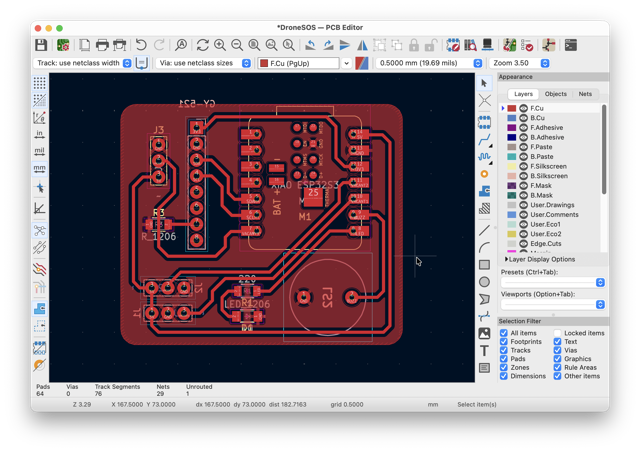Toggle the grid display icon
Viewport: 640px width, 452px height.
(40, 83)
